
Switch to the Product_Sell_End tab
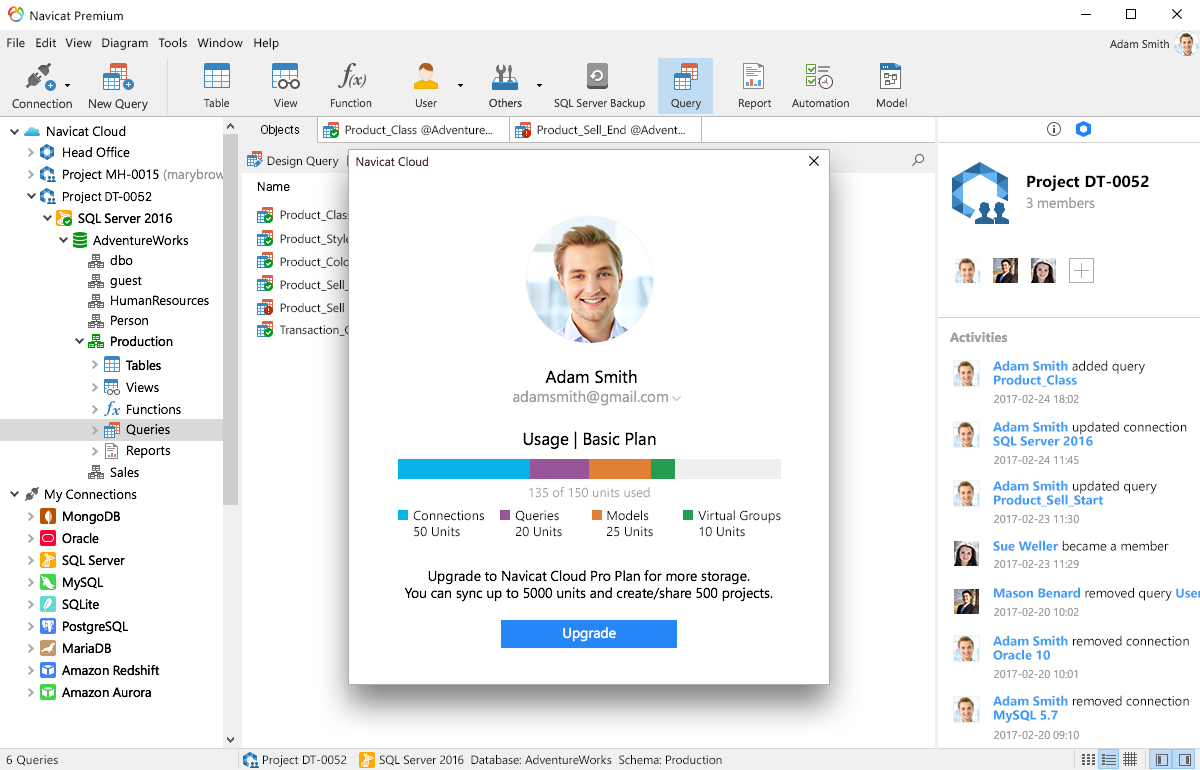609,130
